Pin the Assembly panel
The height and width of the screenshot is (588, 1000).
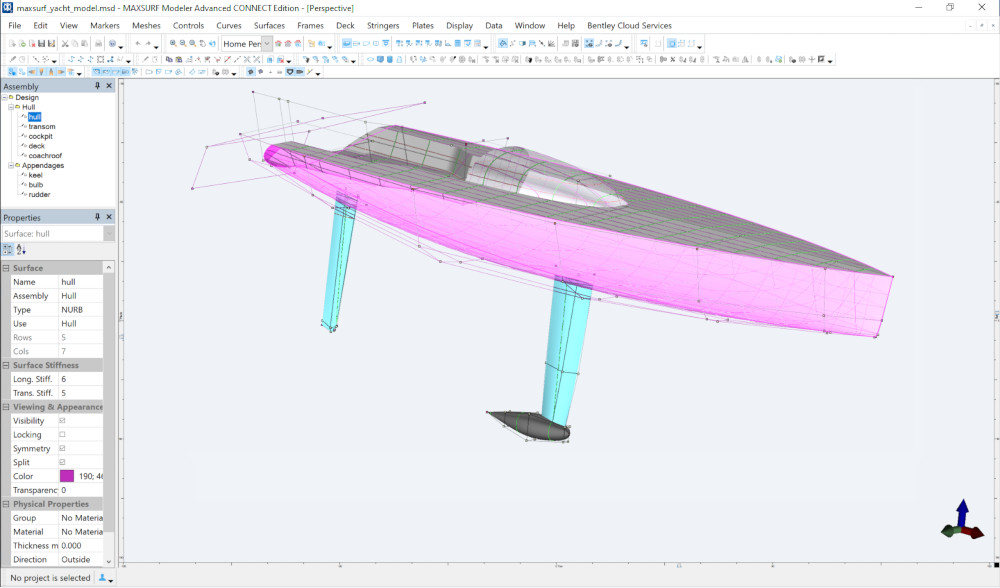97,87
